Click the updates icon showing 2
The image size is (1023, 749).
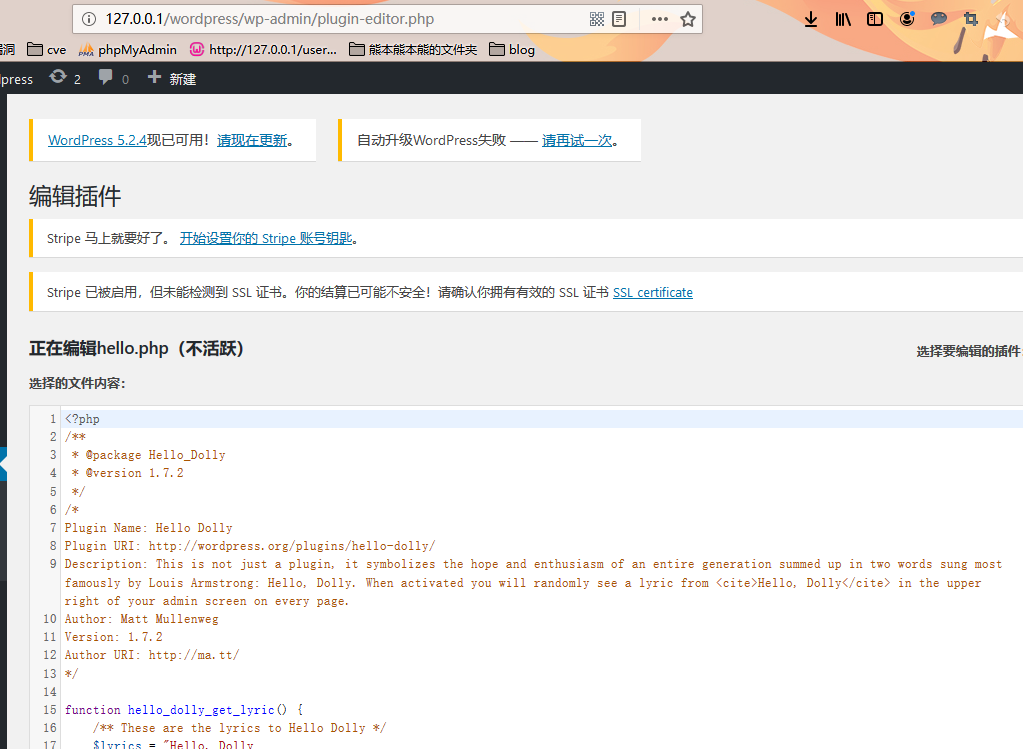(65, 78)
